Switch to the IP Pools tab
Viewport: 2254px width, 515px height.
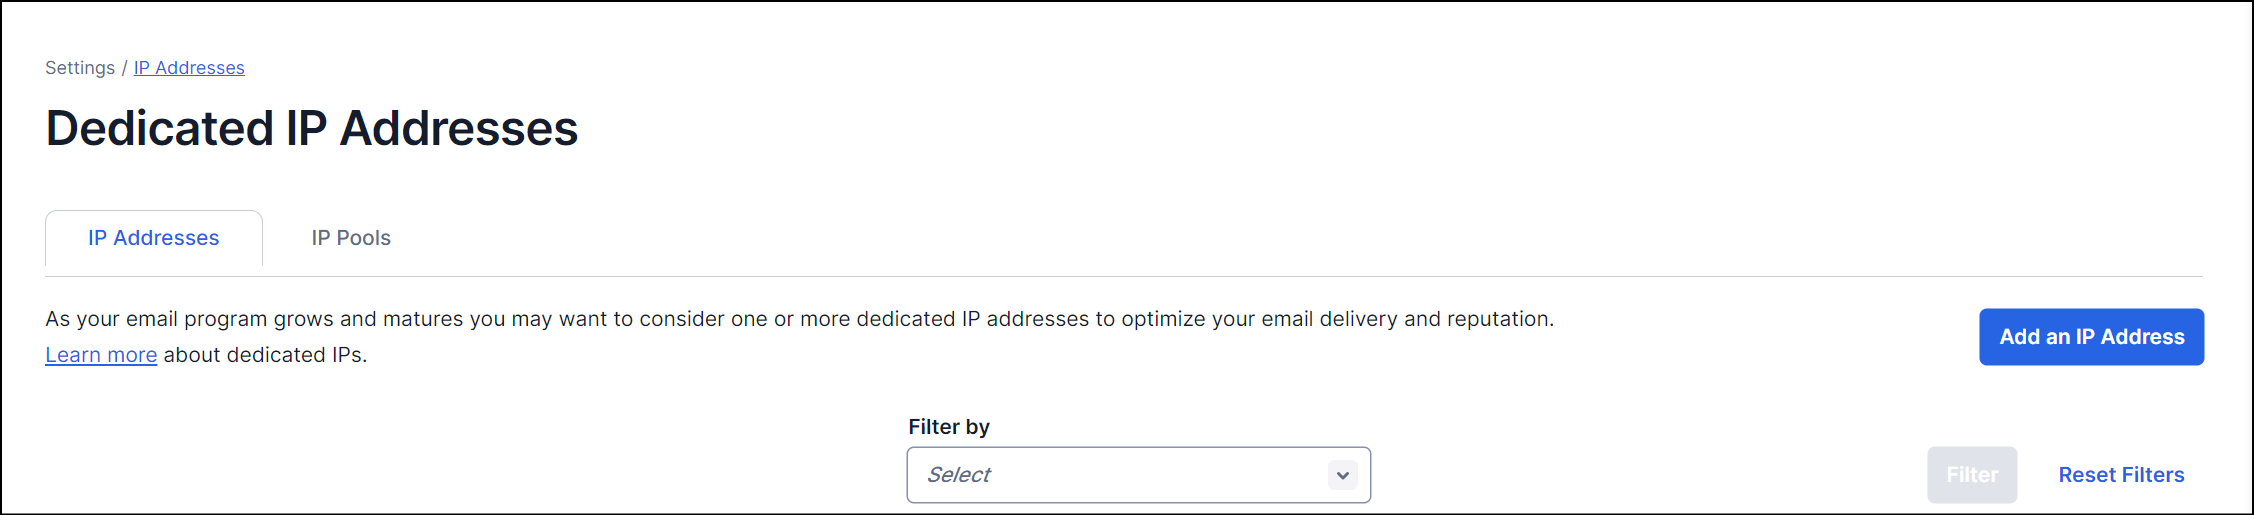351,238
